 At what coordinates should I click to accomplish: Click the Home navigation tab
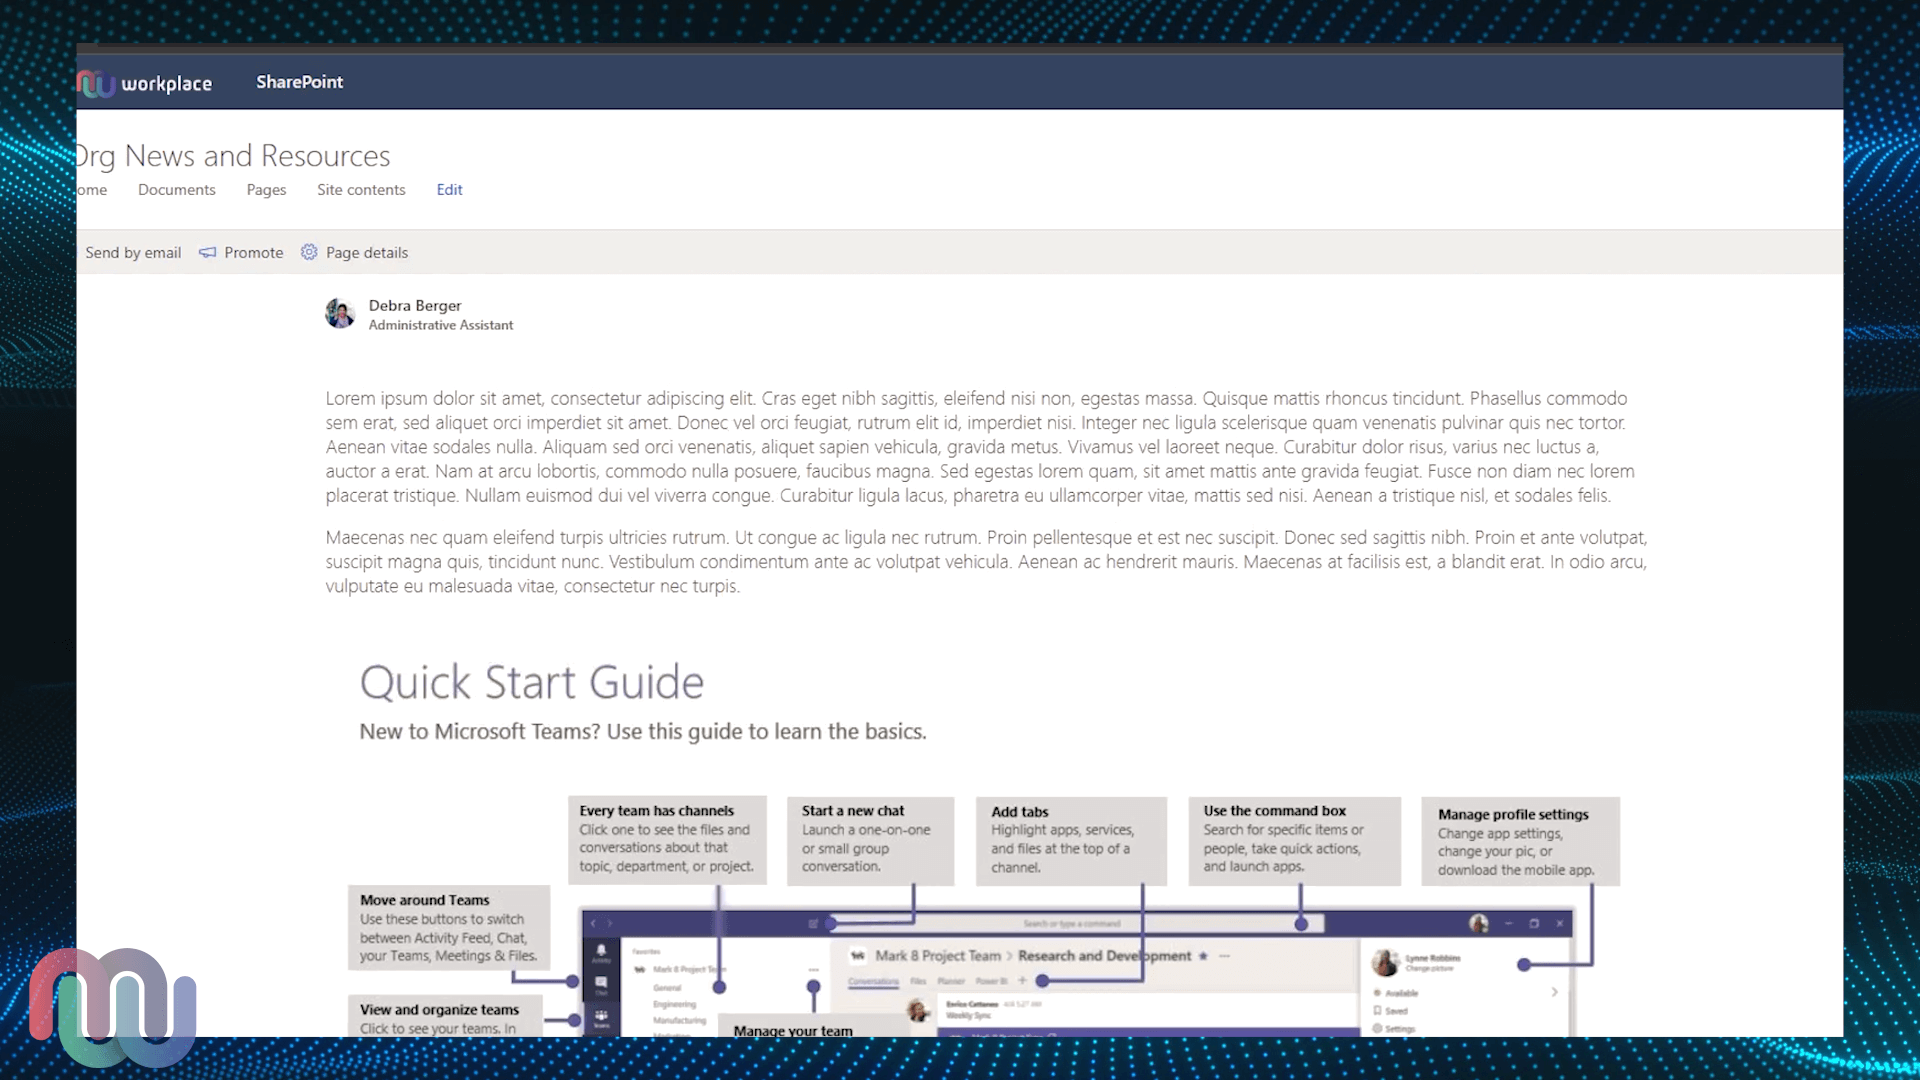click(92, 190)
